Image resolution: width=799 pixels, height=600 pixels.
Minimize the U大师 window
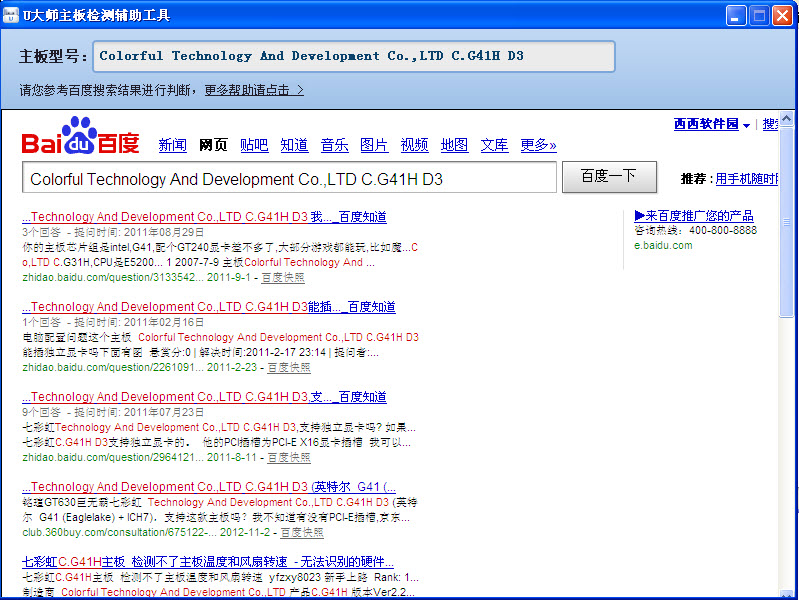[736, 15]
